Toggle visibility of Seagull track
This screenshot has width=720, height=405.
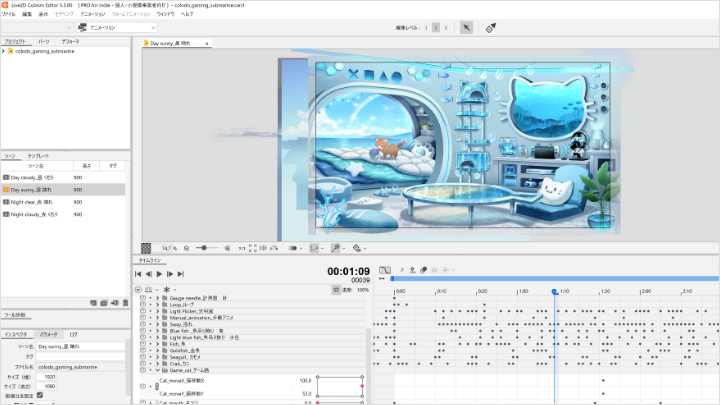coord(143,357)
